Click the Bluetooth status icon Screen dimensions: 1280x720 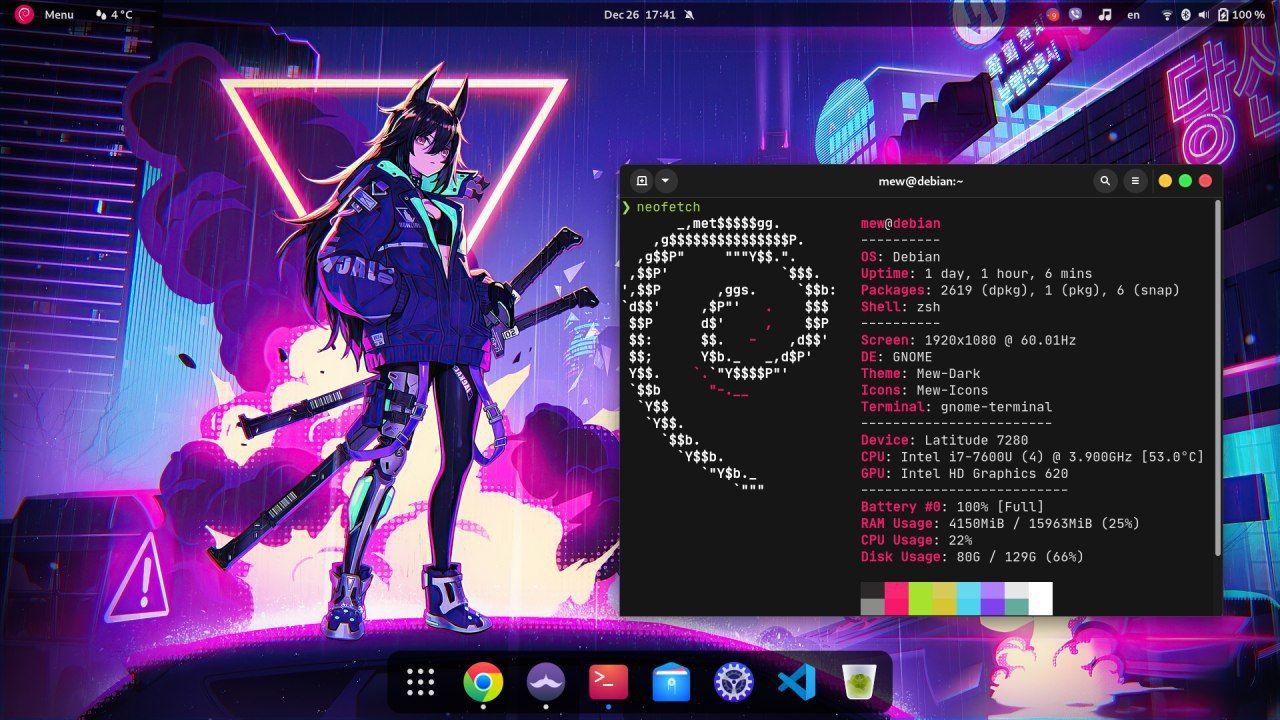coord(1186,15)
